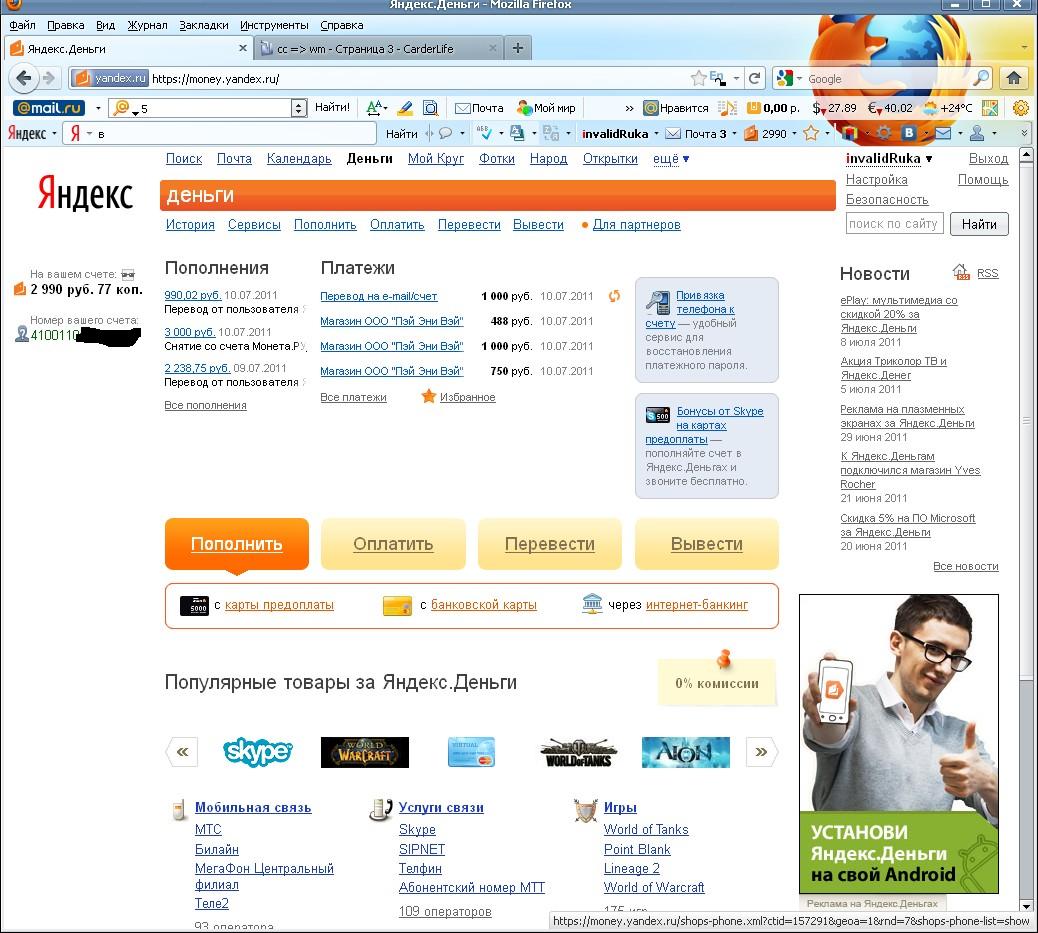Open the Все новости link

(x=965, y=566)
